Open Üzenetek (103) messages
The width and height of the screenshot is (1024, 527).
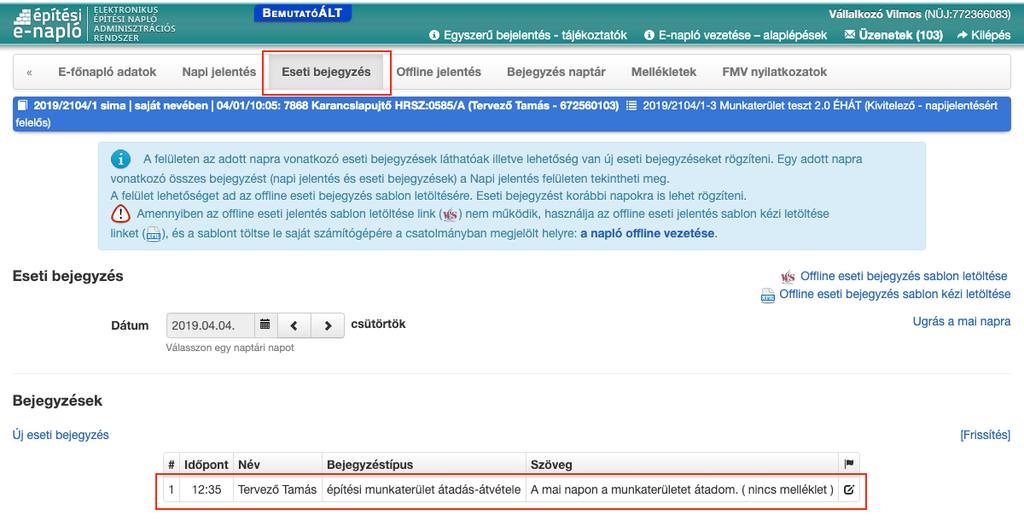click(x=901, y=35)
